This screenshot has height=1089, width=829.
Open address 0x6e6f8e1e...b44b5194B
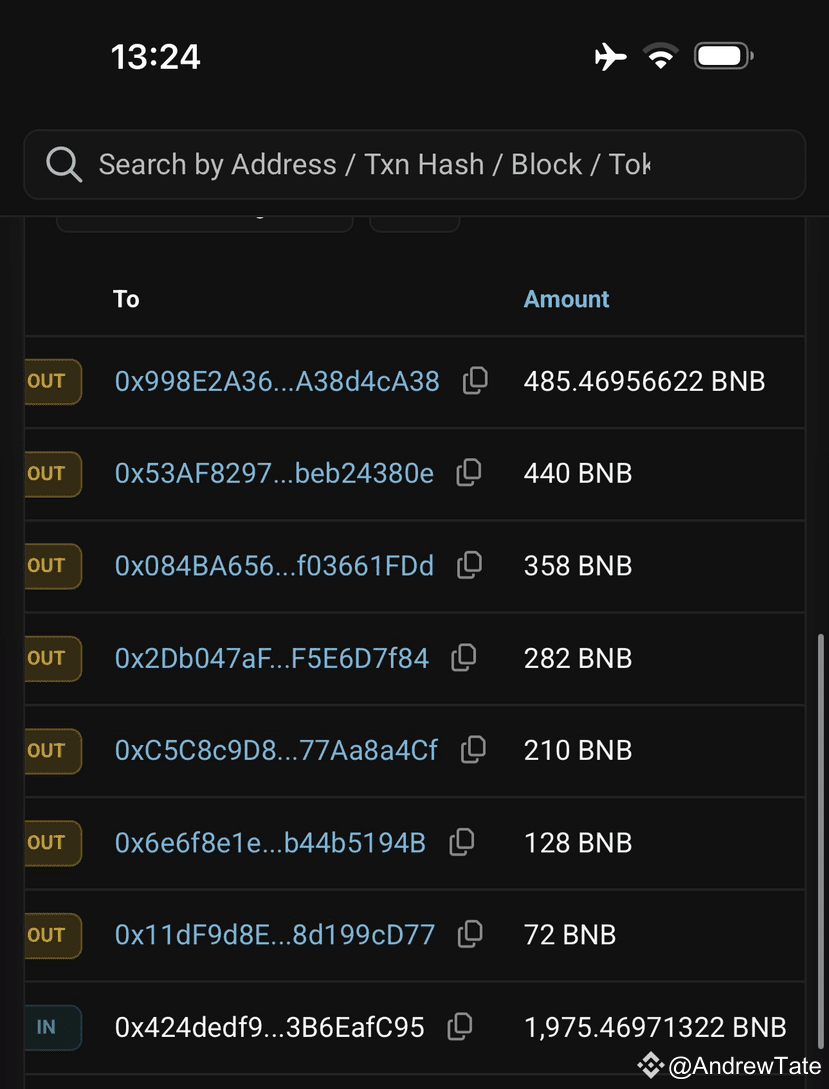point(270,843)
